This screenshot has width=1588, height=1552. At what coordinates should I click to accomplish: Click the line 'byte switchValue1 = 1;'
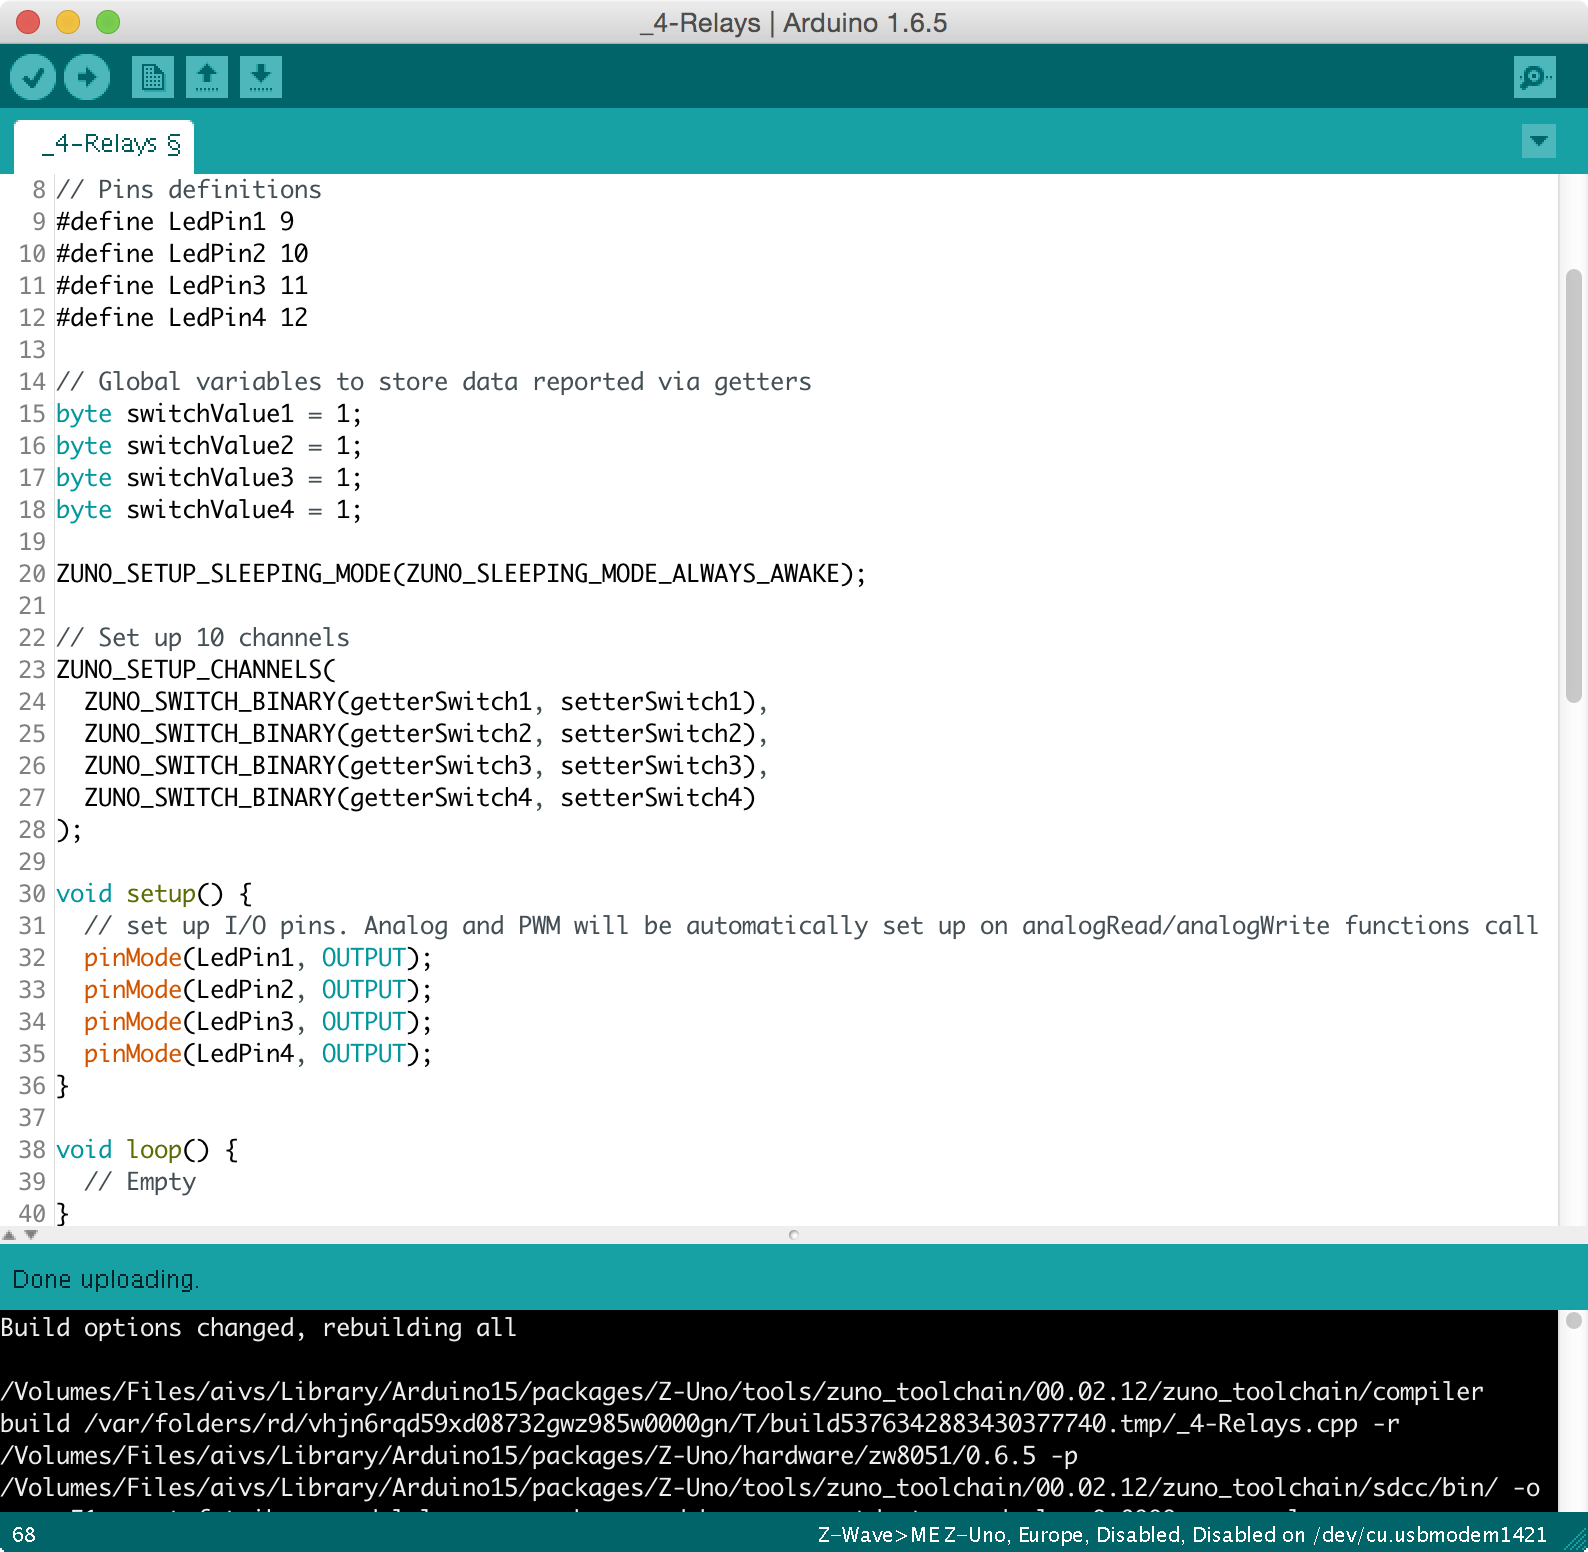(x=209, y=413)
